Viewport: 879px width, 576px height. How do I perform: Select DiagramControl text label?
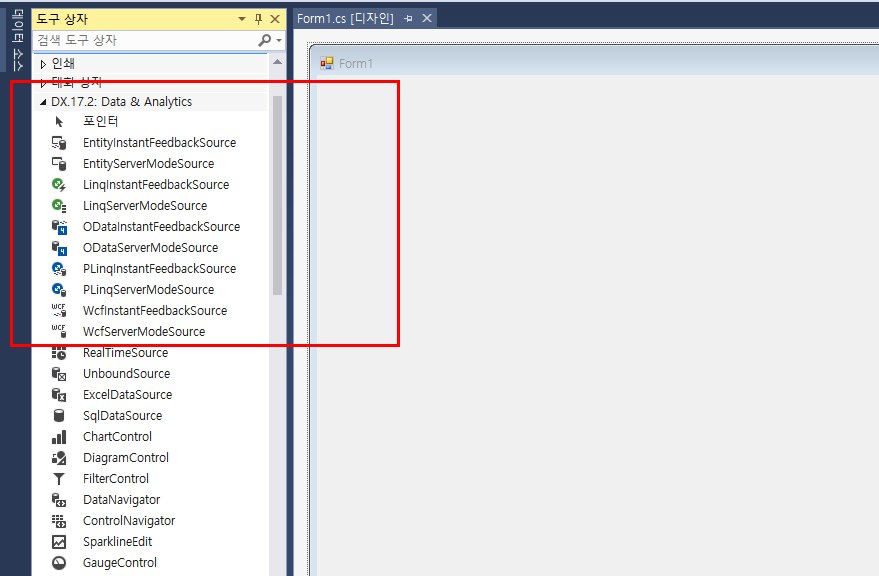(126, 458)
